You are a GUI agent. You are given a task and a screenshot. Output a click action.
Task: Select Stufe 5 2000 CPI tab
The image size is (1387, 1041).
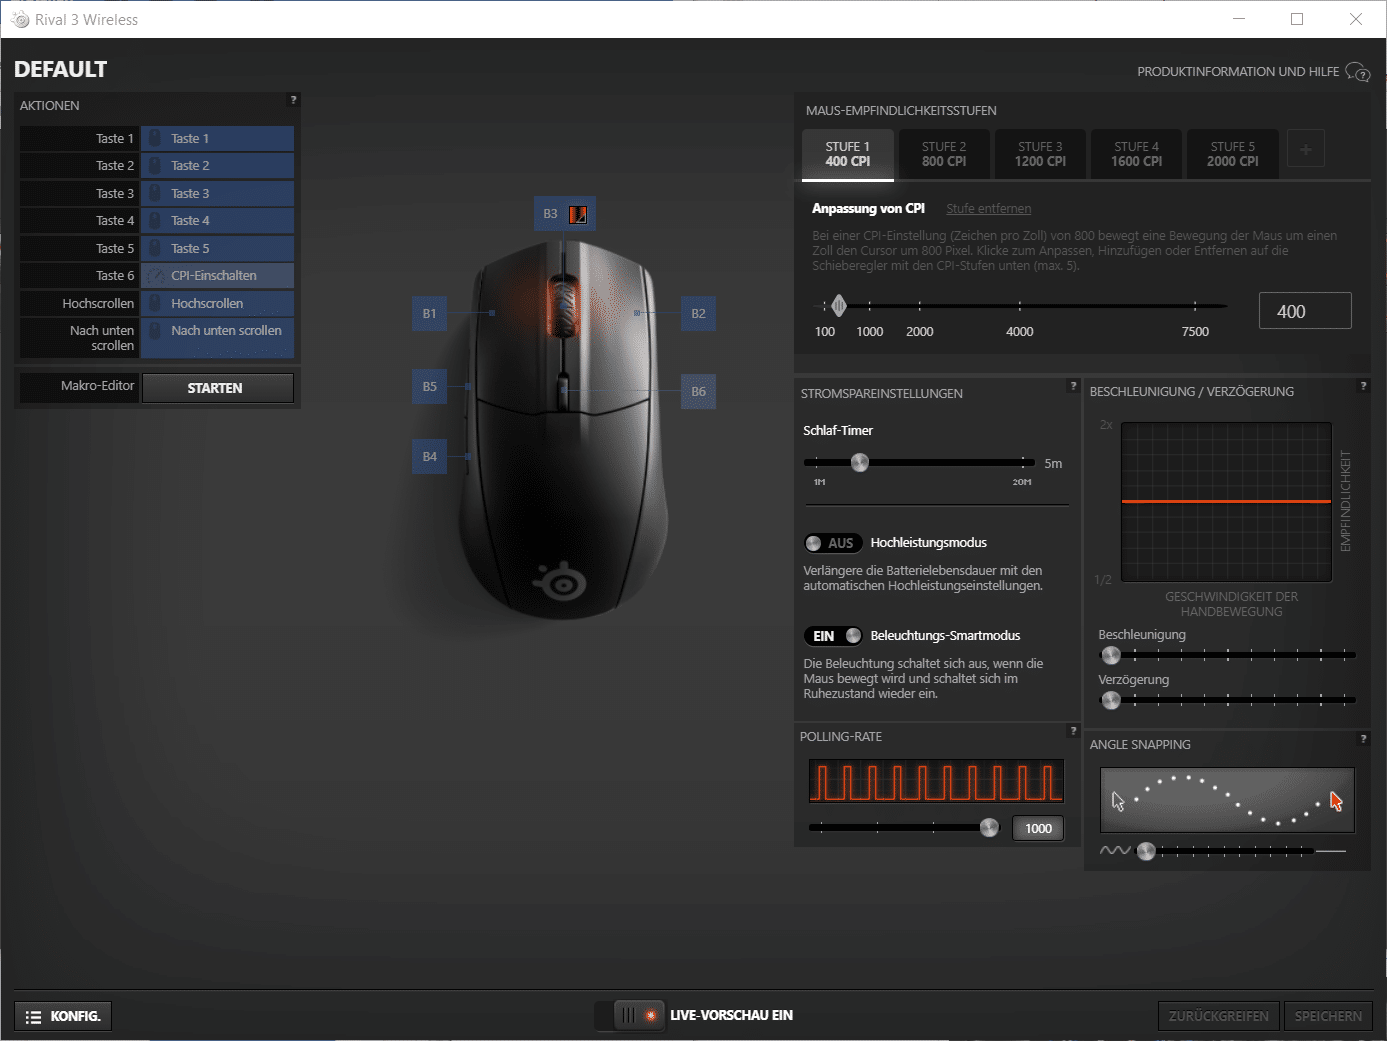click(1232, 154)
